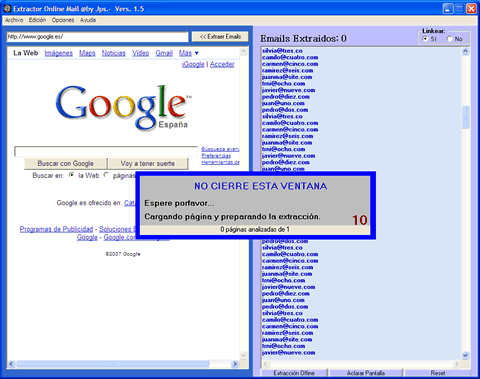Click email list scroll down arrow
The image size is (480, 379).
click(465, 355)
